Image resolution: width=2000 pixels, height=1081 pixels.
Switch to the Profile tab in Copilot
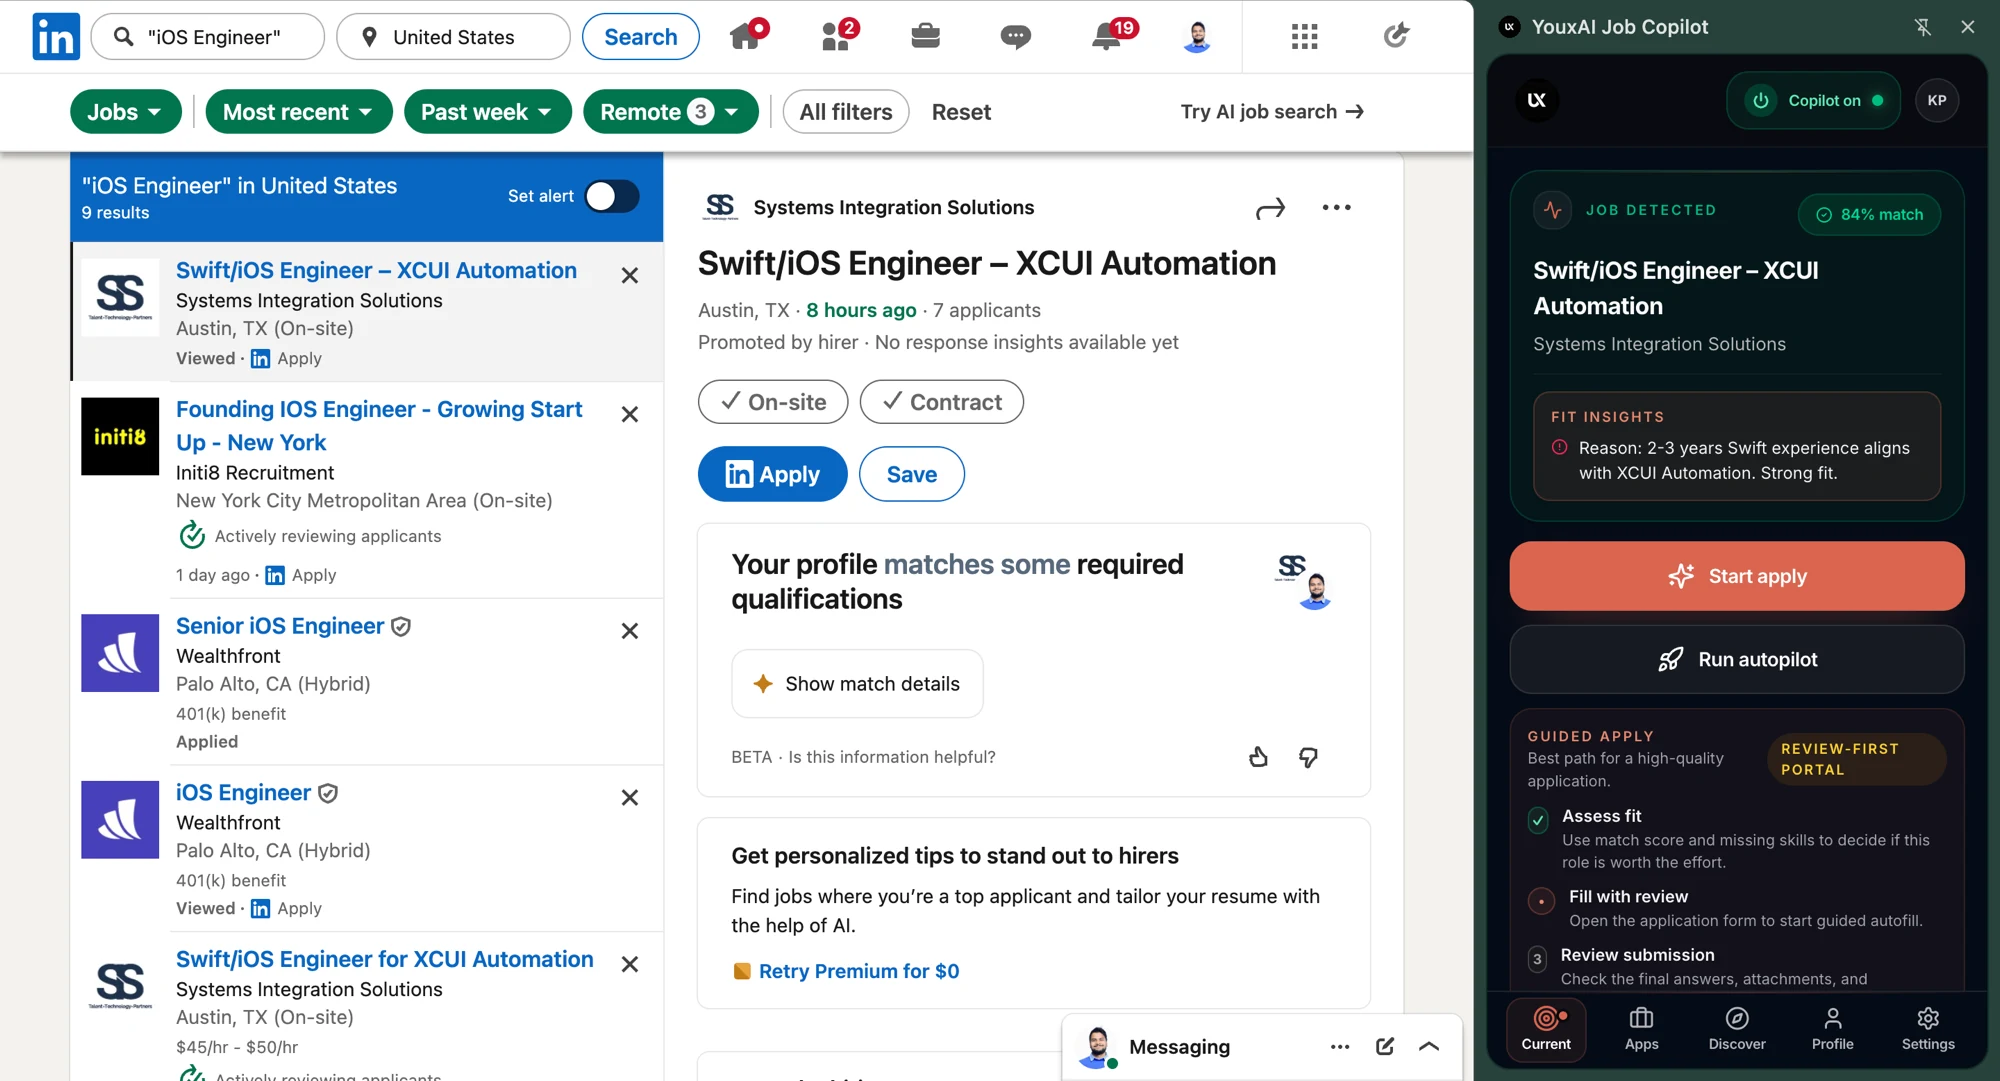coord(1832,1028)
